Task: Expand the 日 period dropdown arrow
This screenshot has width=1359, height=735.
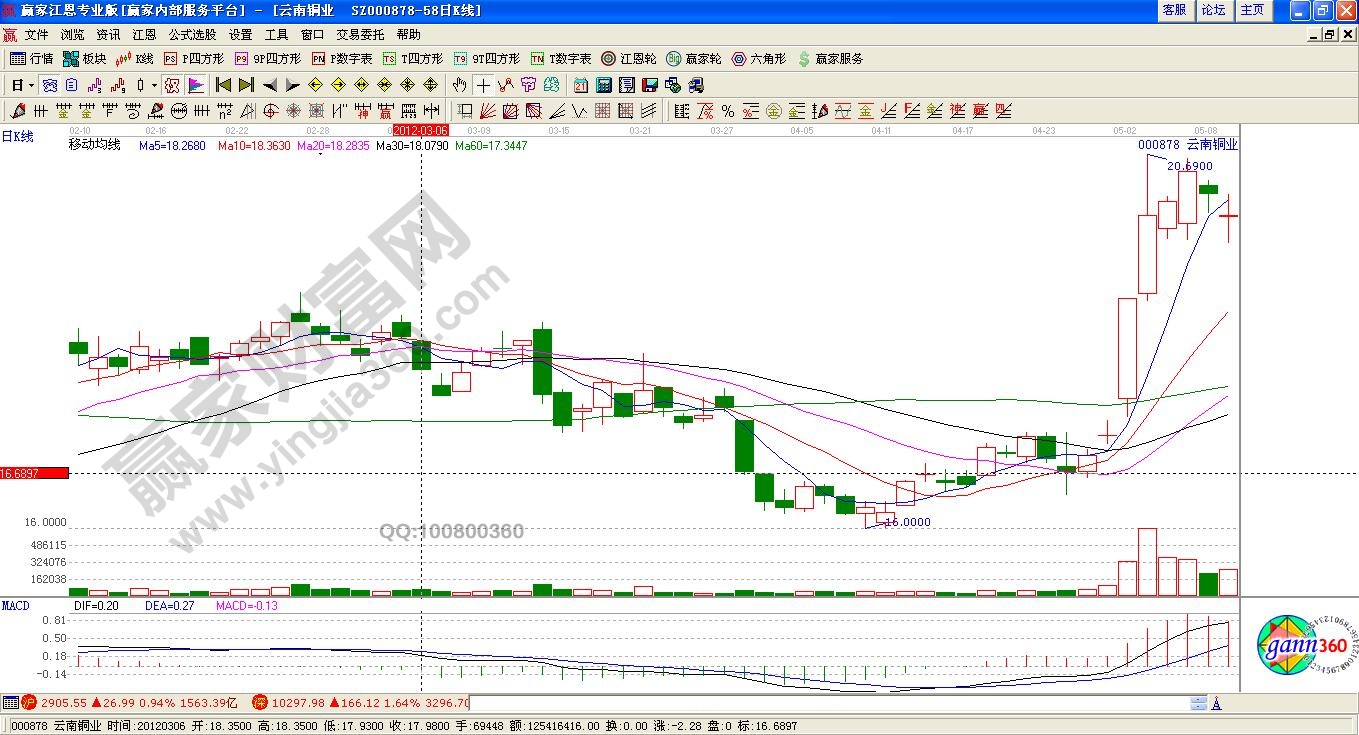Action: click(x=31, y=85)
